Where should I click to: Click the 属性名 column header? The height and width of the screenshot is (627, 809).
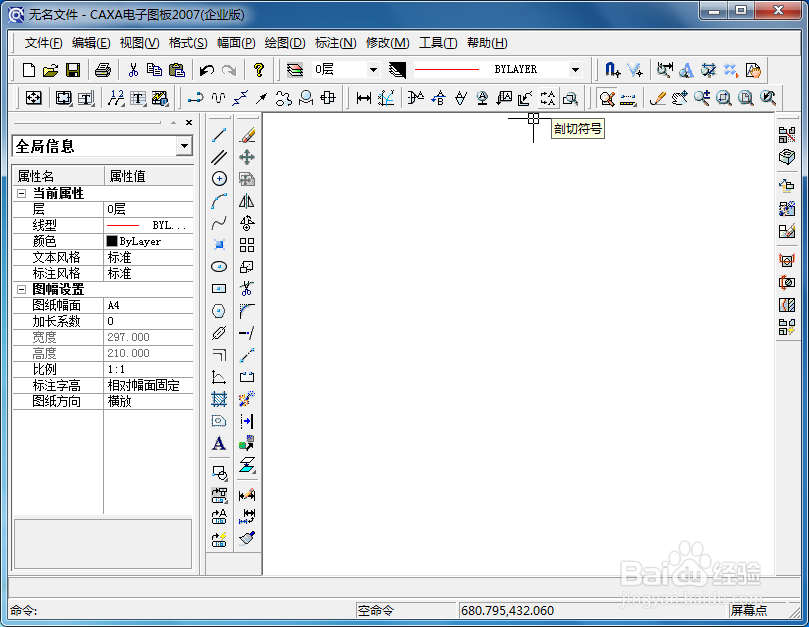click(58, 176)
